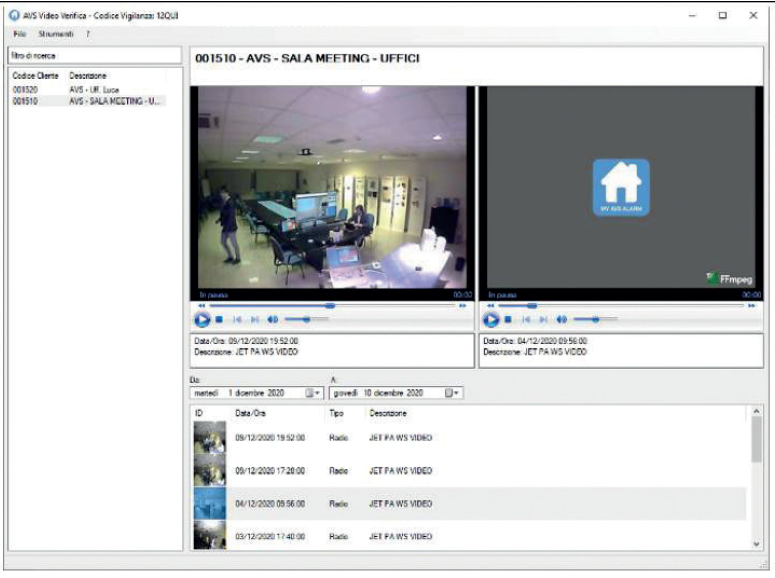The width and height of the screenshot is (775, 578).
Task: Open the ? help menu
Action: click(x=88, y=34)
